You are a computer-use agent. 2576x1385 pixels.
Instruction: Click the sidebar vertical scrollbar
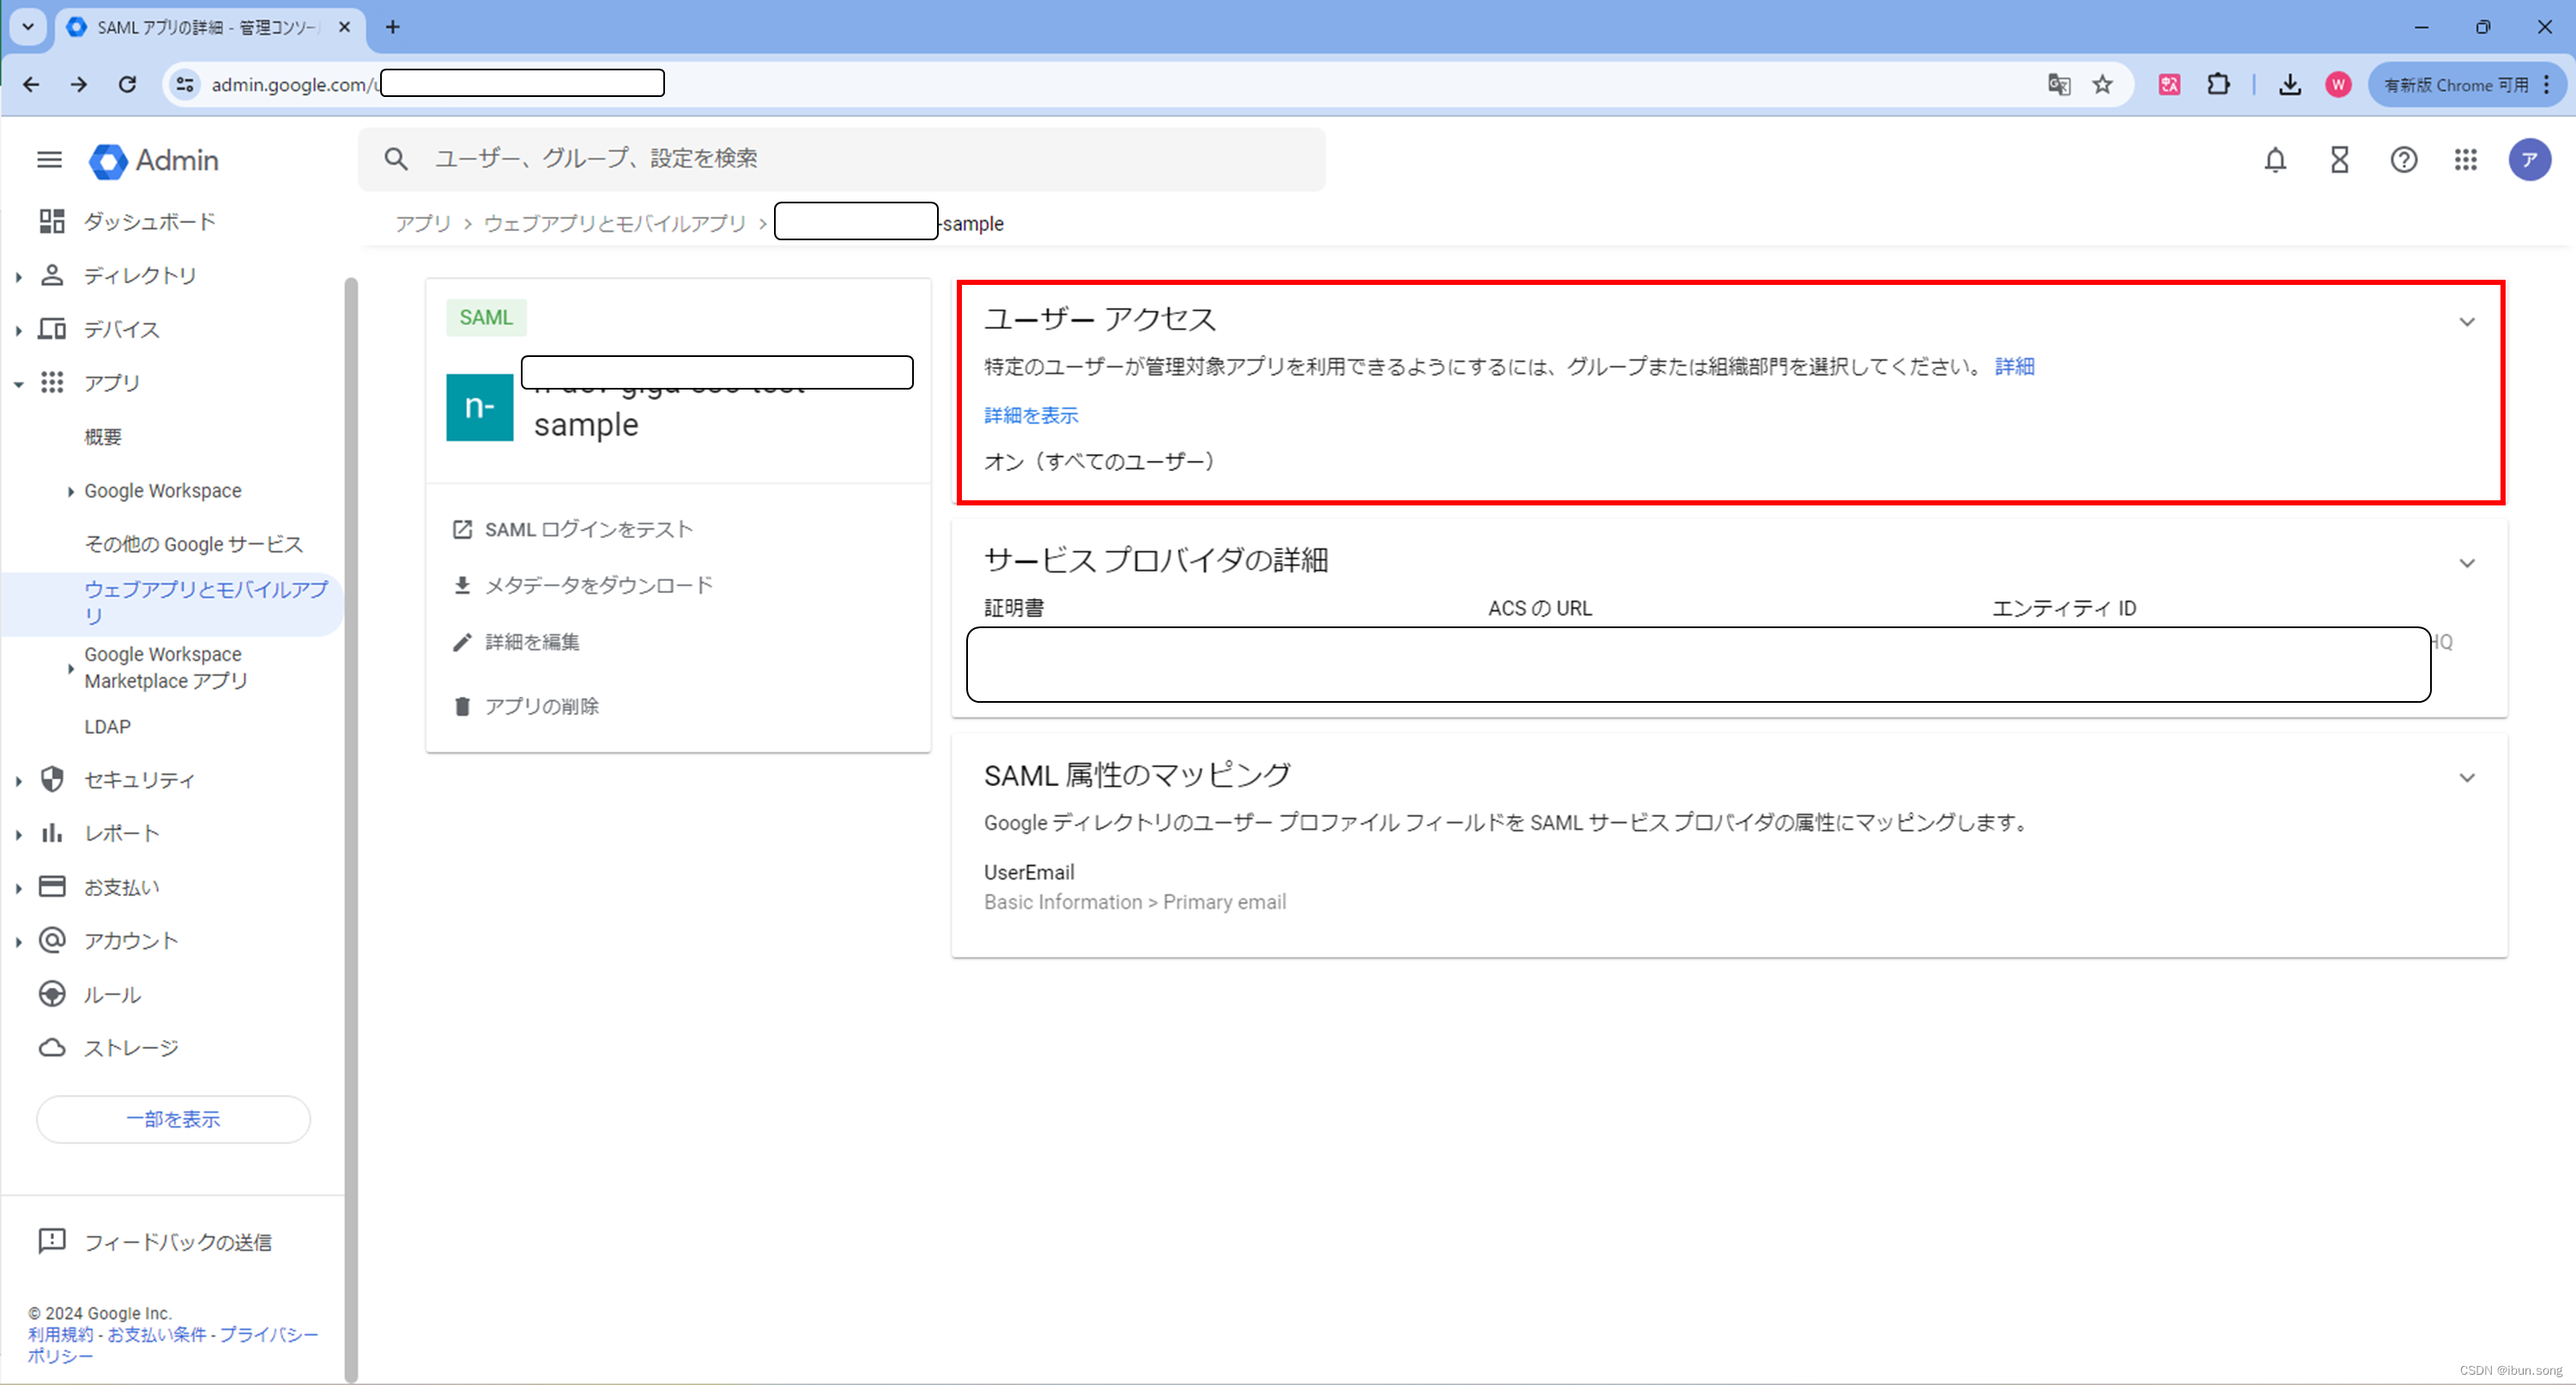click(350, 830)
